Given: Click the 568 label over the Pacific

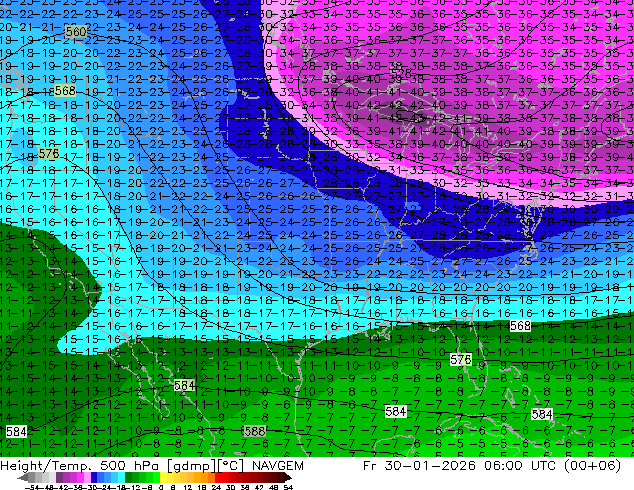Looking at the screenshot, I should point(65,91).
